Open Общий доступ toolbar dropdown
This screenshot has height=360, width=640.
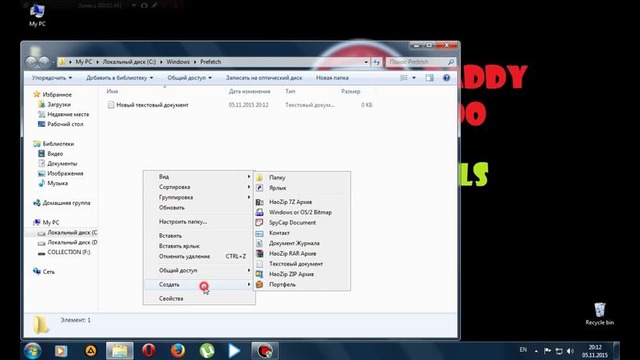pos(189,78)
